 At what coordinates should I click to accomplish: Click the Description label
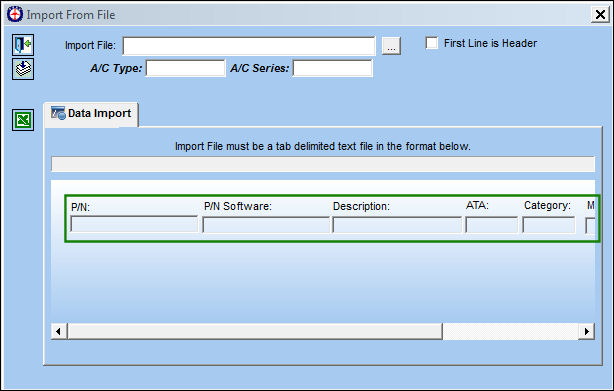pos(361,206)
